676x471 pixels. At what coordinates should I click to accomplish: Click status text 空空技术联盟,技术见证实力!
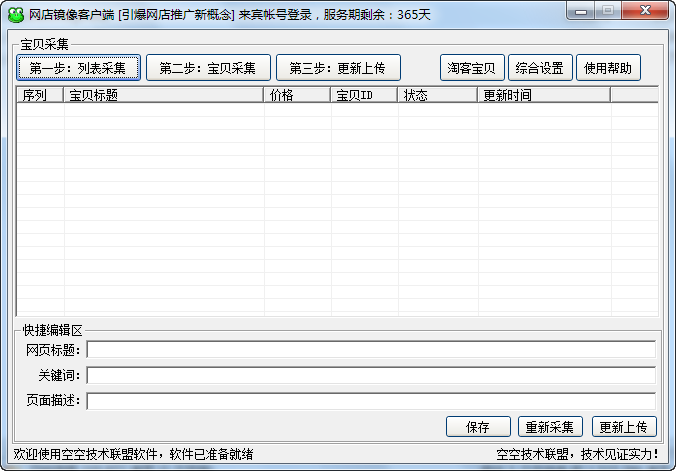coord(578,454)
